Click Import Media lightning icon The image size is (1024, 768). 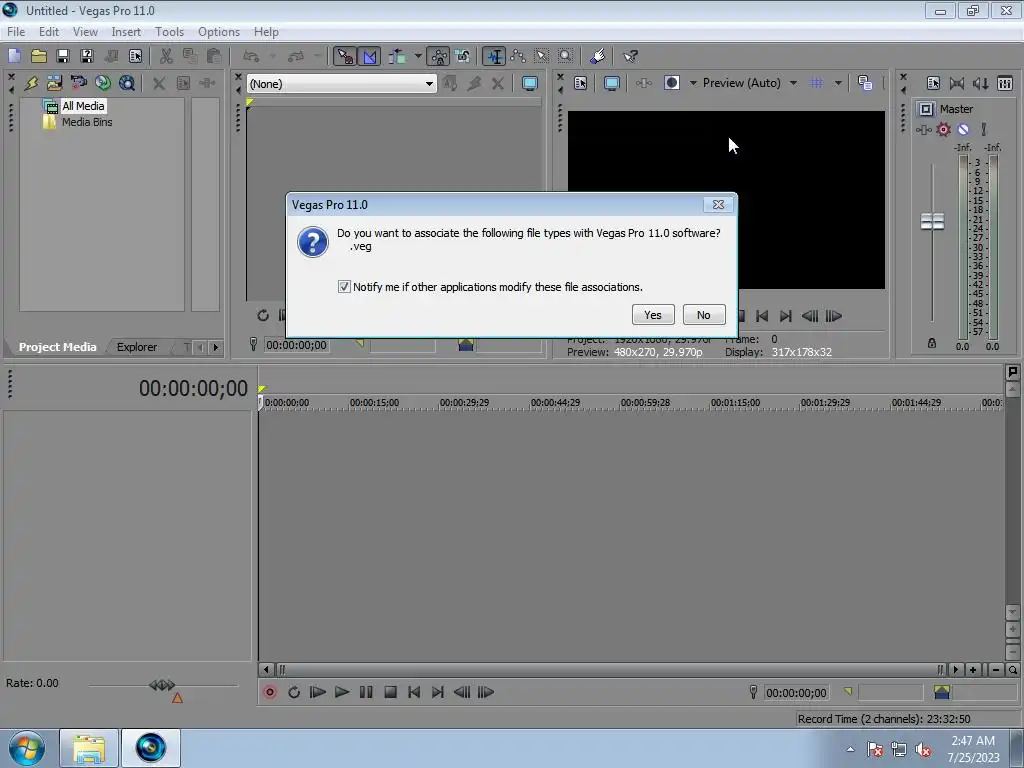pos(31,83)
